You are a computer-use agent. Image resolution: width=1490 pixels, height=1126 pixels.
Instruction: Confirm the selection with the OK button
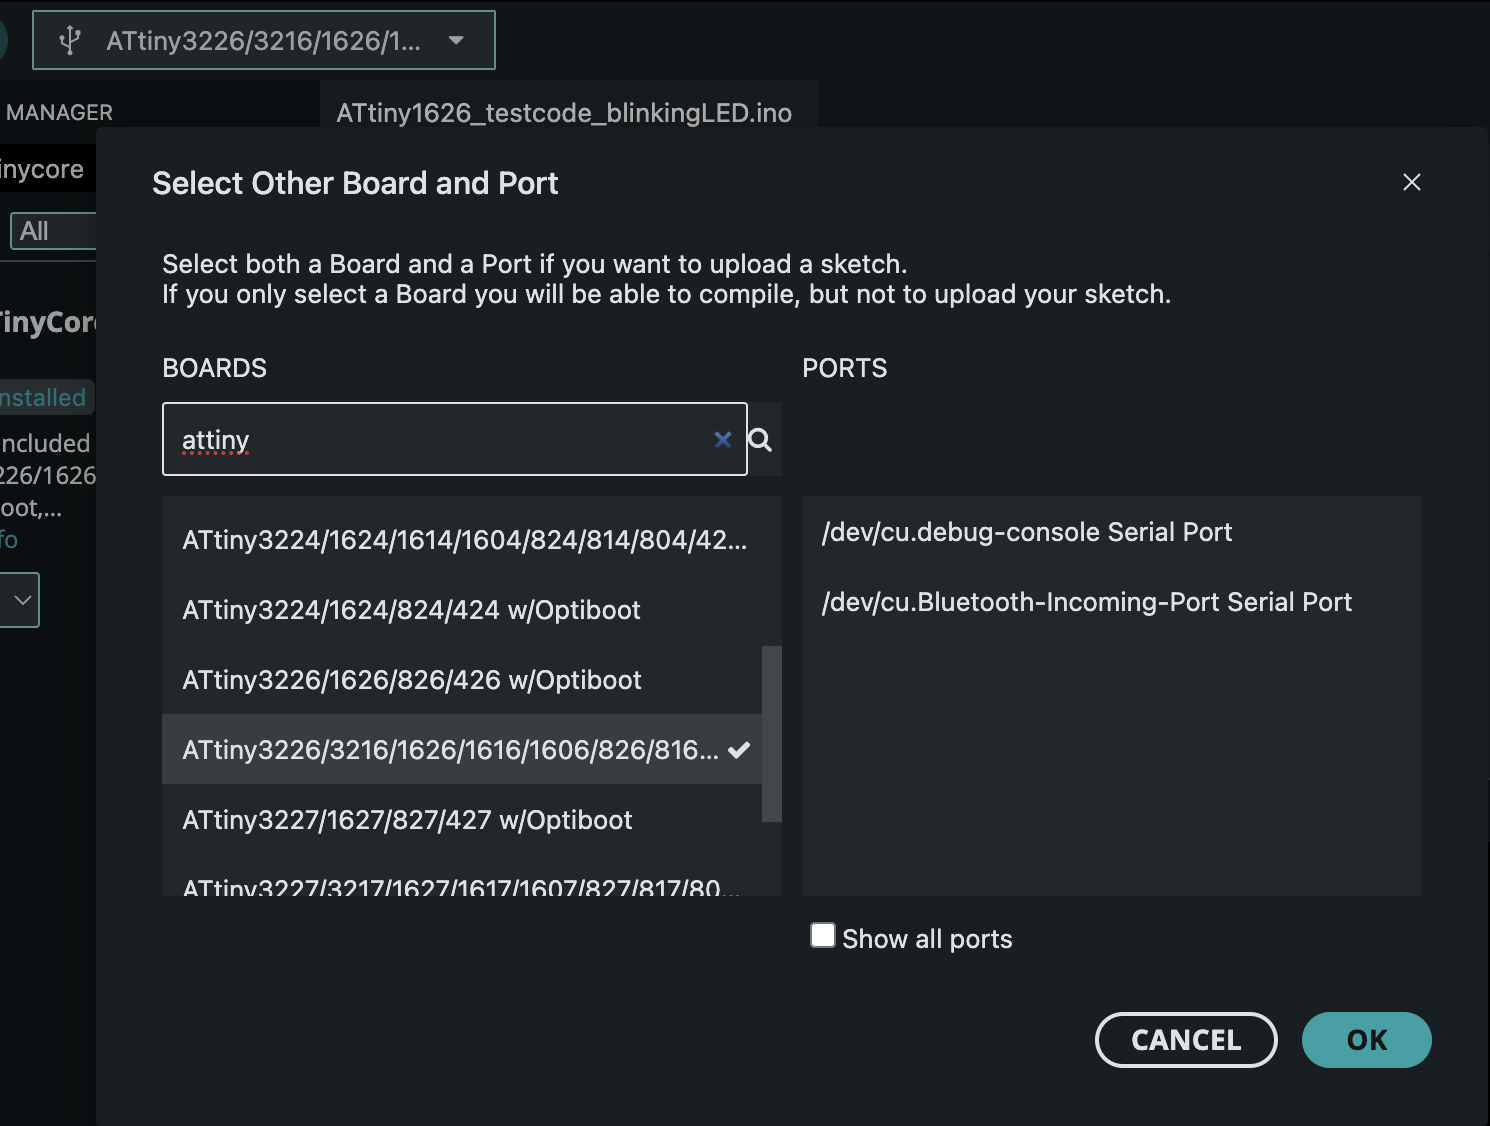[1366, 1040]
